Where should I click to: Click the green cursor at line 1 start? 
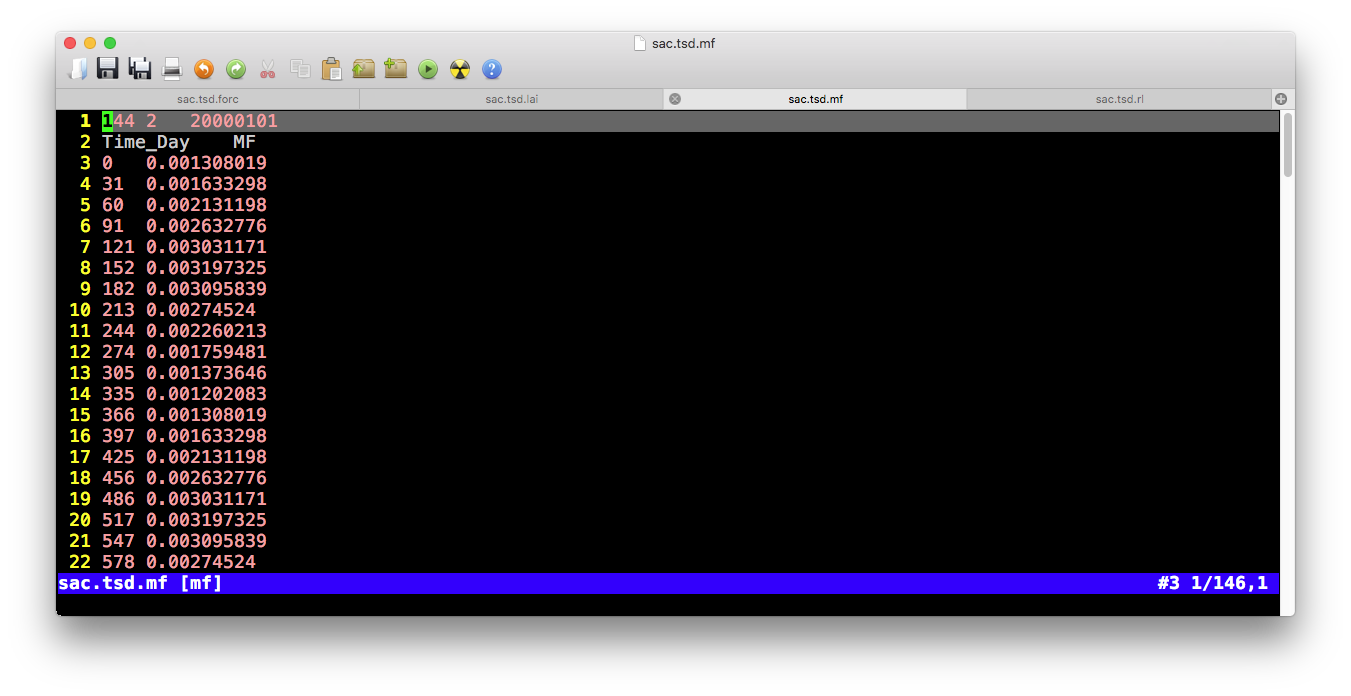point(107,121)
